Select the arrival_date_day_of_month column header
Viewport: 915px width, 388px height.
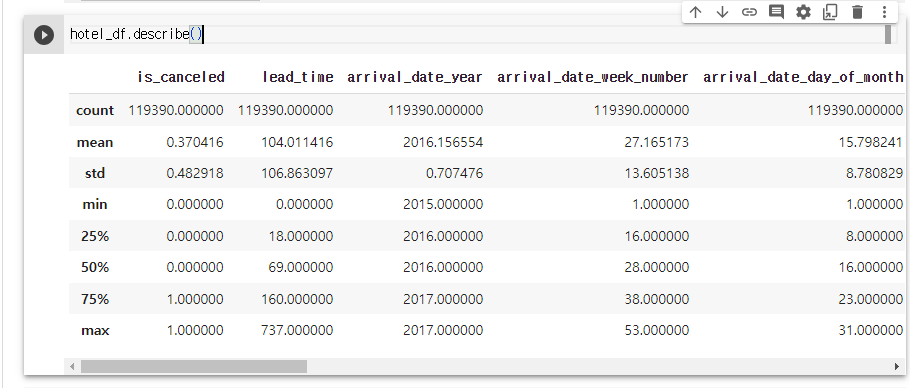(803, 77)
